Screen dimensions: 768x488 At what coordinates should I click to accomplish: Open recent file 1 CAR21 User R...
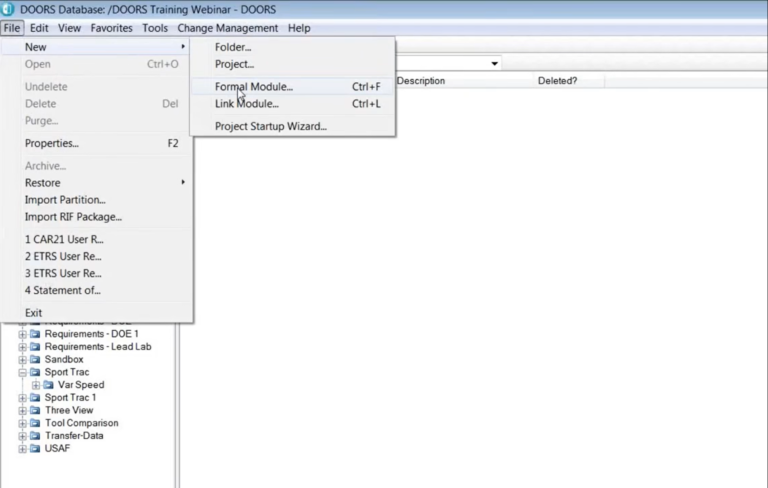click(96, 240)
